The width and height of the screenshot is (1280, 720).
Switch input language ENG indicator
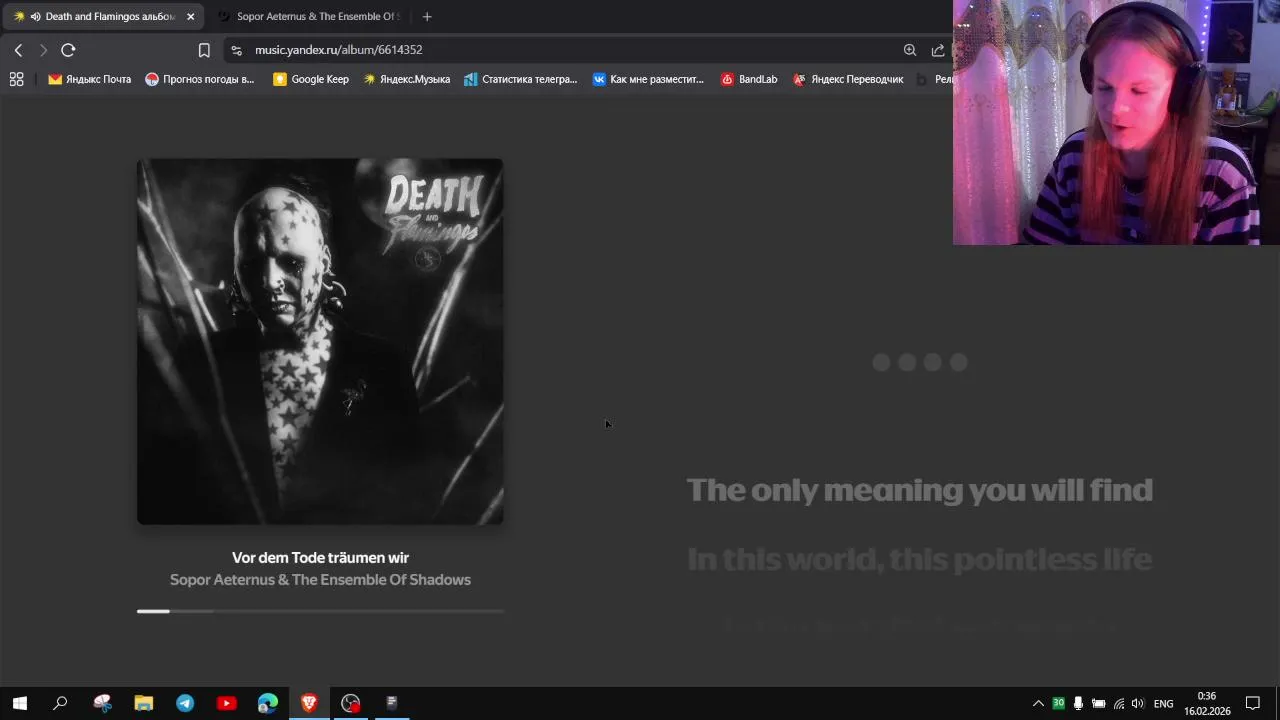coord(1164,704)
